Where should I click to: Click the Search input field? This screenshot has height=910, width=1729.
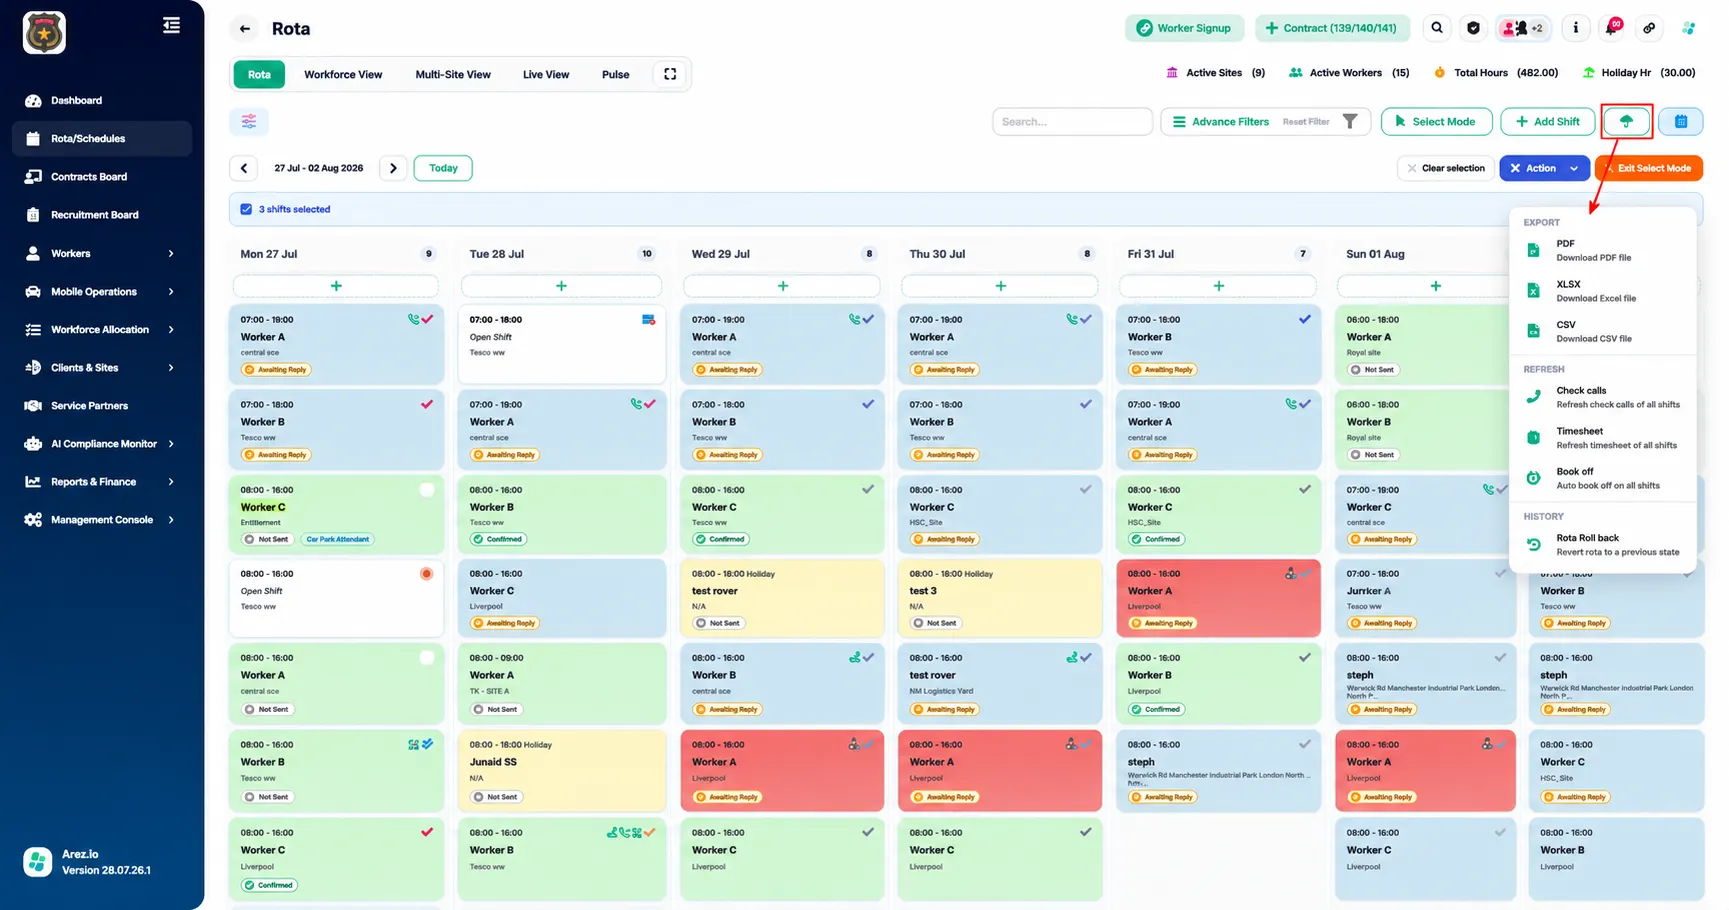pyautogui.click(x=1072, y=121)
